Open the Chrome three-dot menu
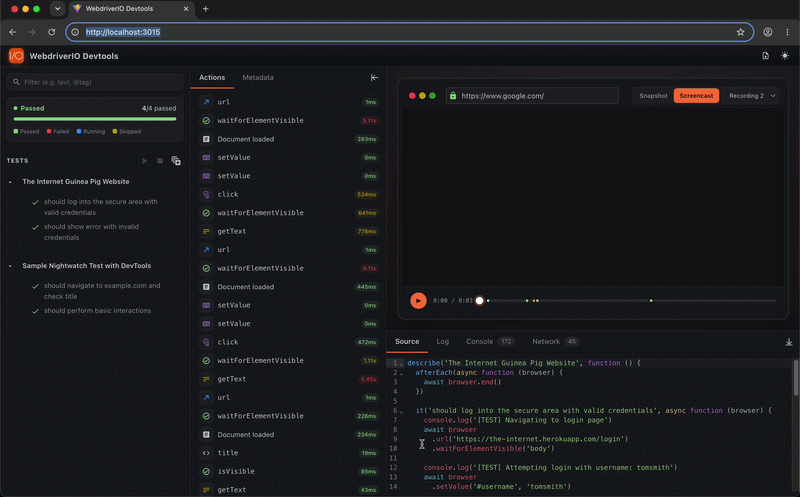 [x=787, y=32]
